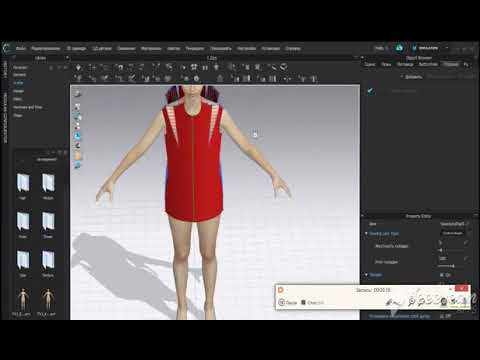480x360 pixels.
Task: Click the orange logo icon of recorder window
Action: (281, 290)
